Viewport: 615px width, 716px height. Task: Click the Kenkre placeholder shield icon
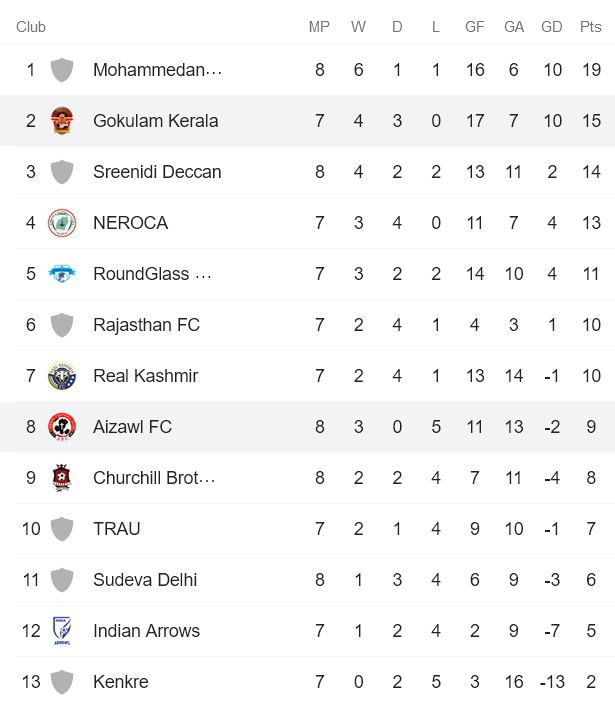click(62, 682)
